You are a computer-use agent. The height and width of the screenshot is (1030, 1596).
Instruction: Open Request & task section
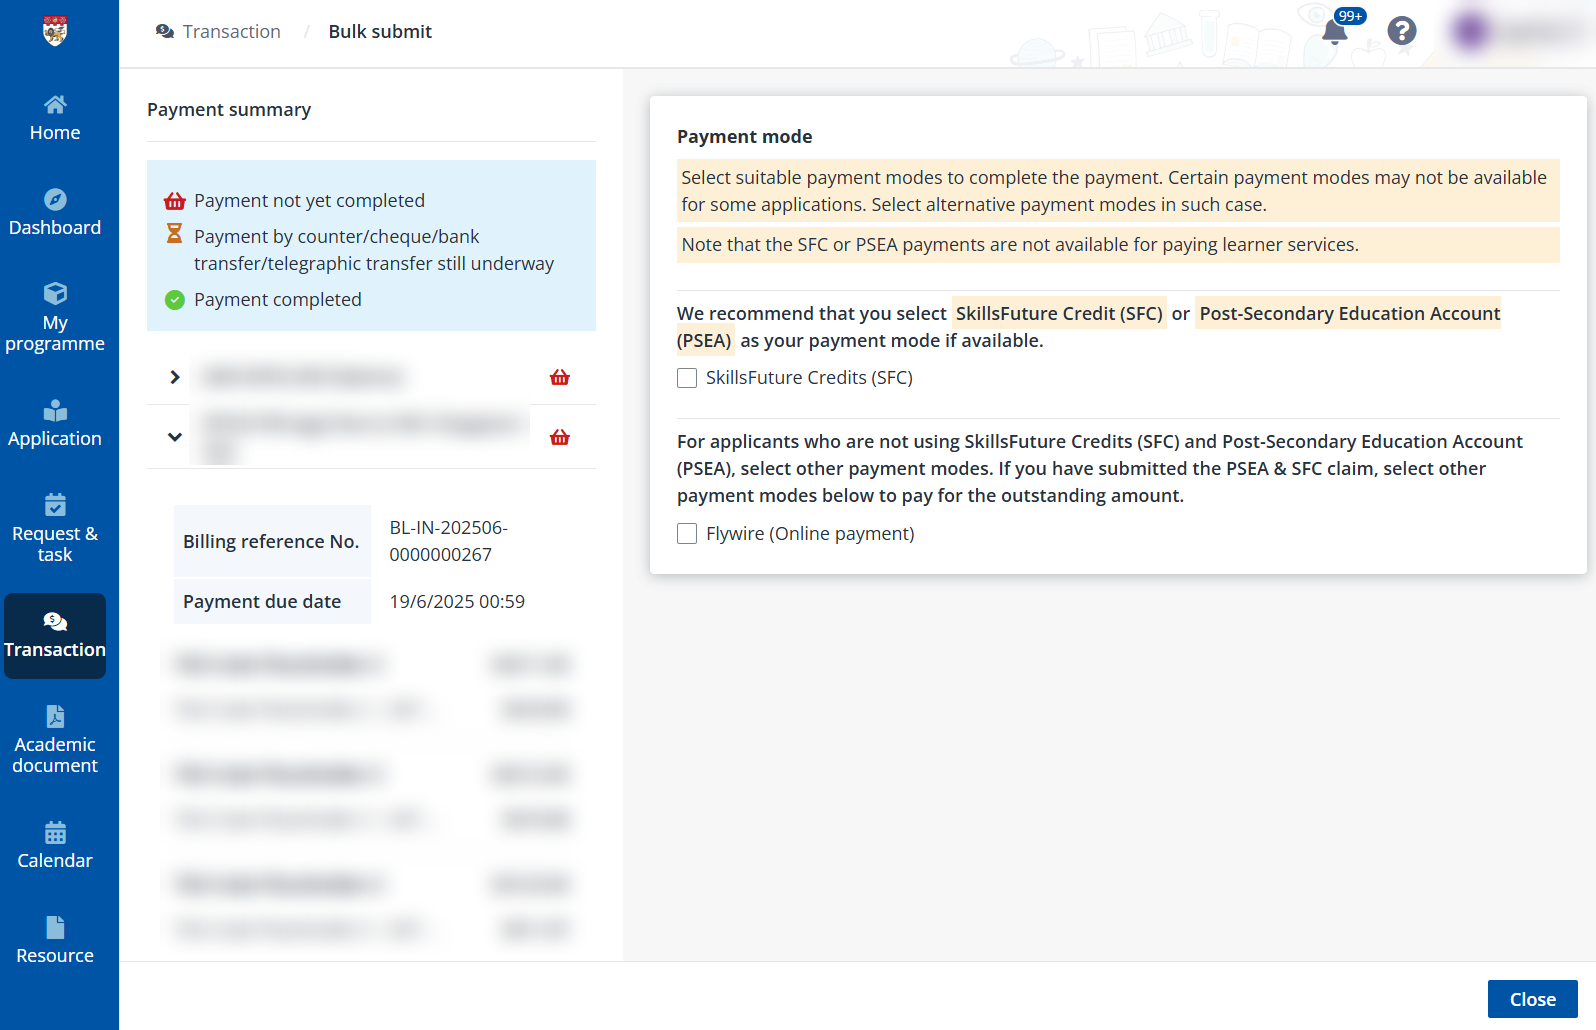point(55,530)
